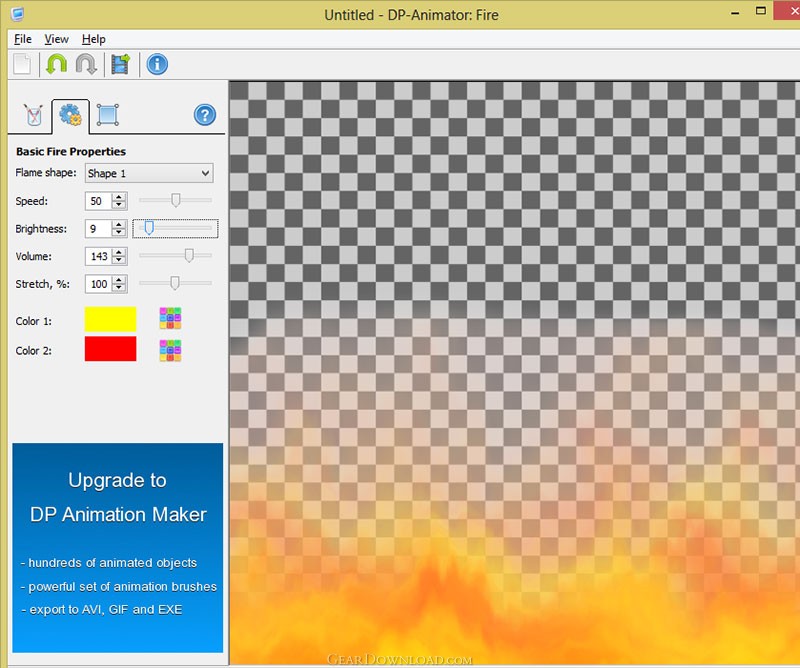Click the Stretch slider handle
This screenshot has width=800, height=668.
(174, 283)
